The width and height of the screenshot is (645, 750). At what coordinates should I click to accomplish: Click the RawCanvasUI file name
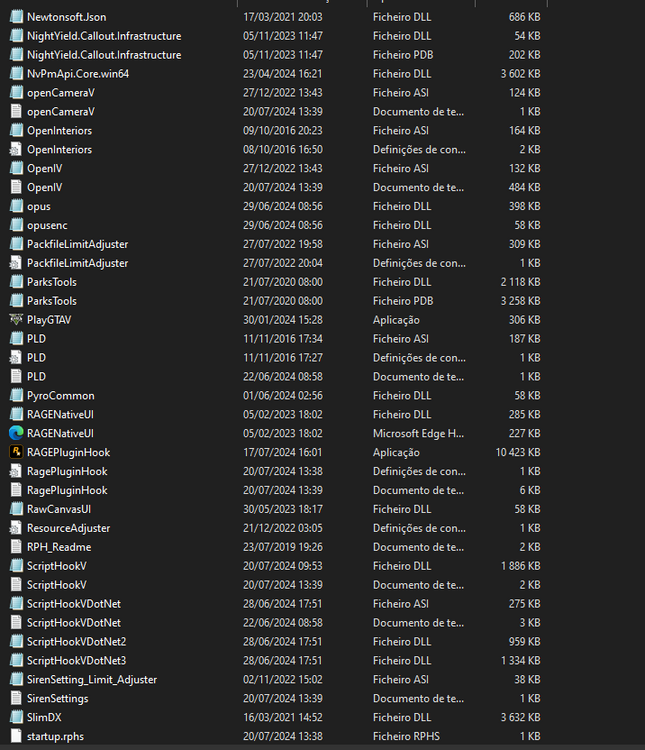click(59, 509)
